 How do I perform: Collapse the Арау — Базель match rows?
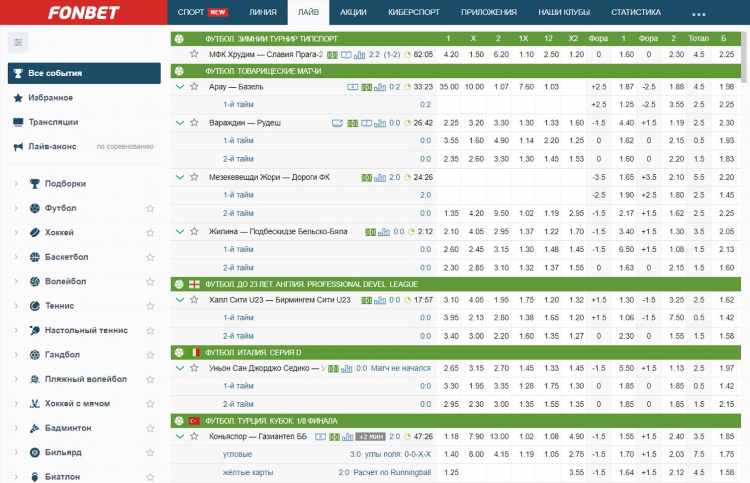[x=180, y=87]
